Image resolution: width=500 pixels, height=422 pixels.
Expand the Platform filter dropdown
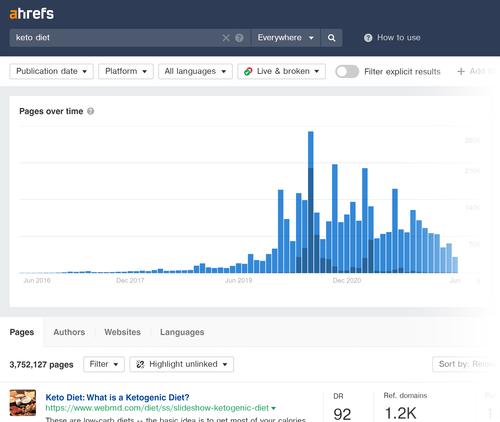pyautogui.click(x=126, y=71)
